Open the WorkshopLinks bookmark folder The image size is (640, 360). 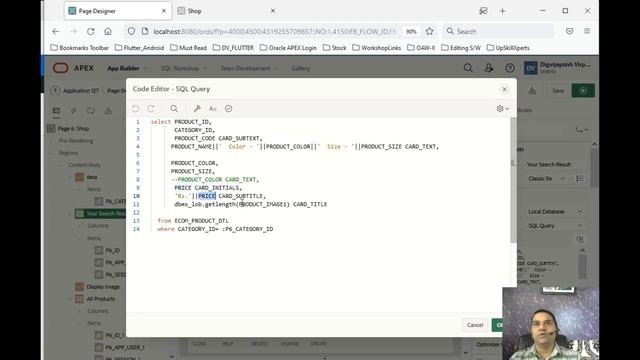tap(377, 48)
